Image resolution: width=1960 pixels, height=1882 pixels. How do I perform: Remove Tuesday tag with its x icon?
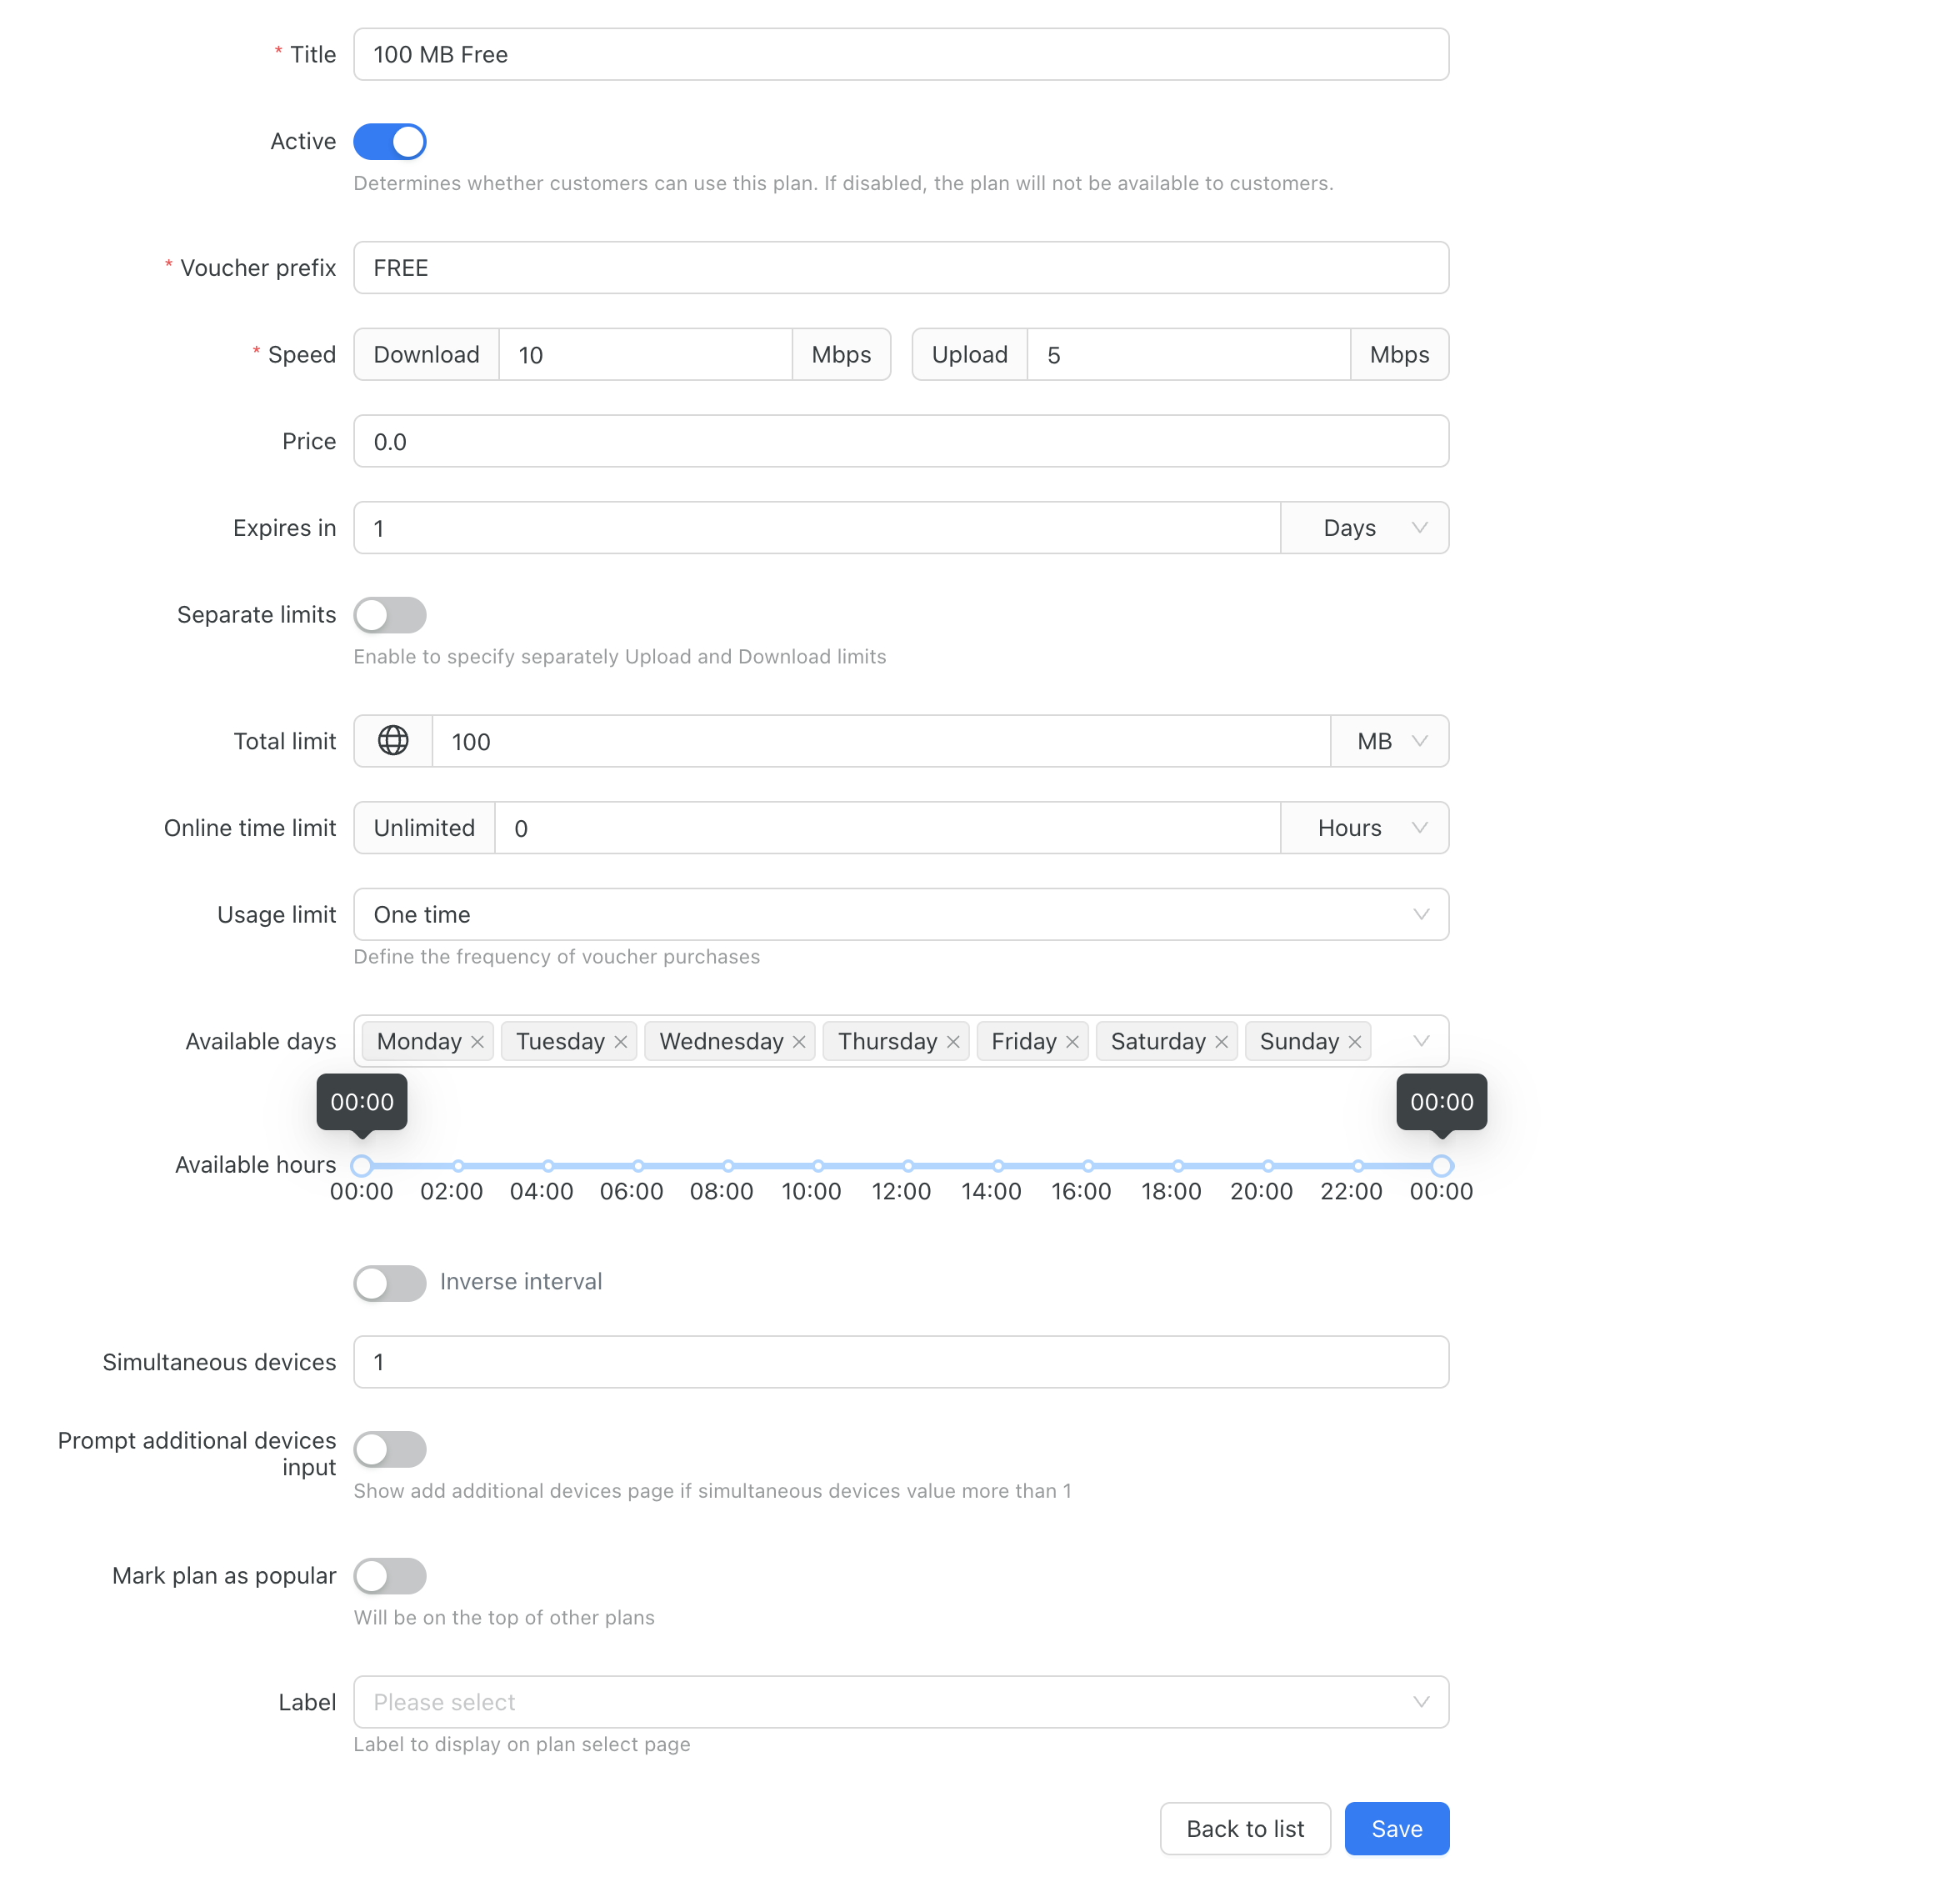click(621, 1042)
